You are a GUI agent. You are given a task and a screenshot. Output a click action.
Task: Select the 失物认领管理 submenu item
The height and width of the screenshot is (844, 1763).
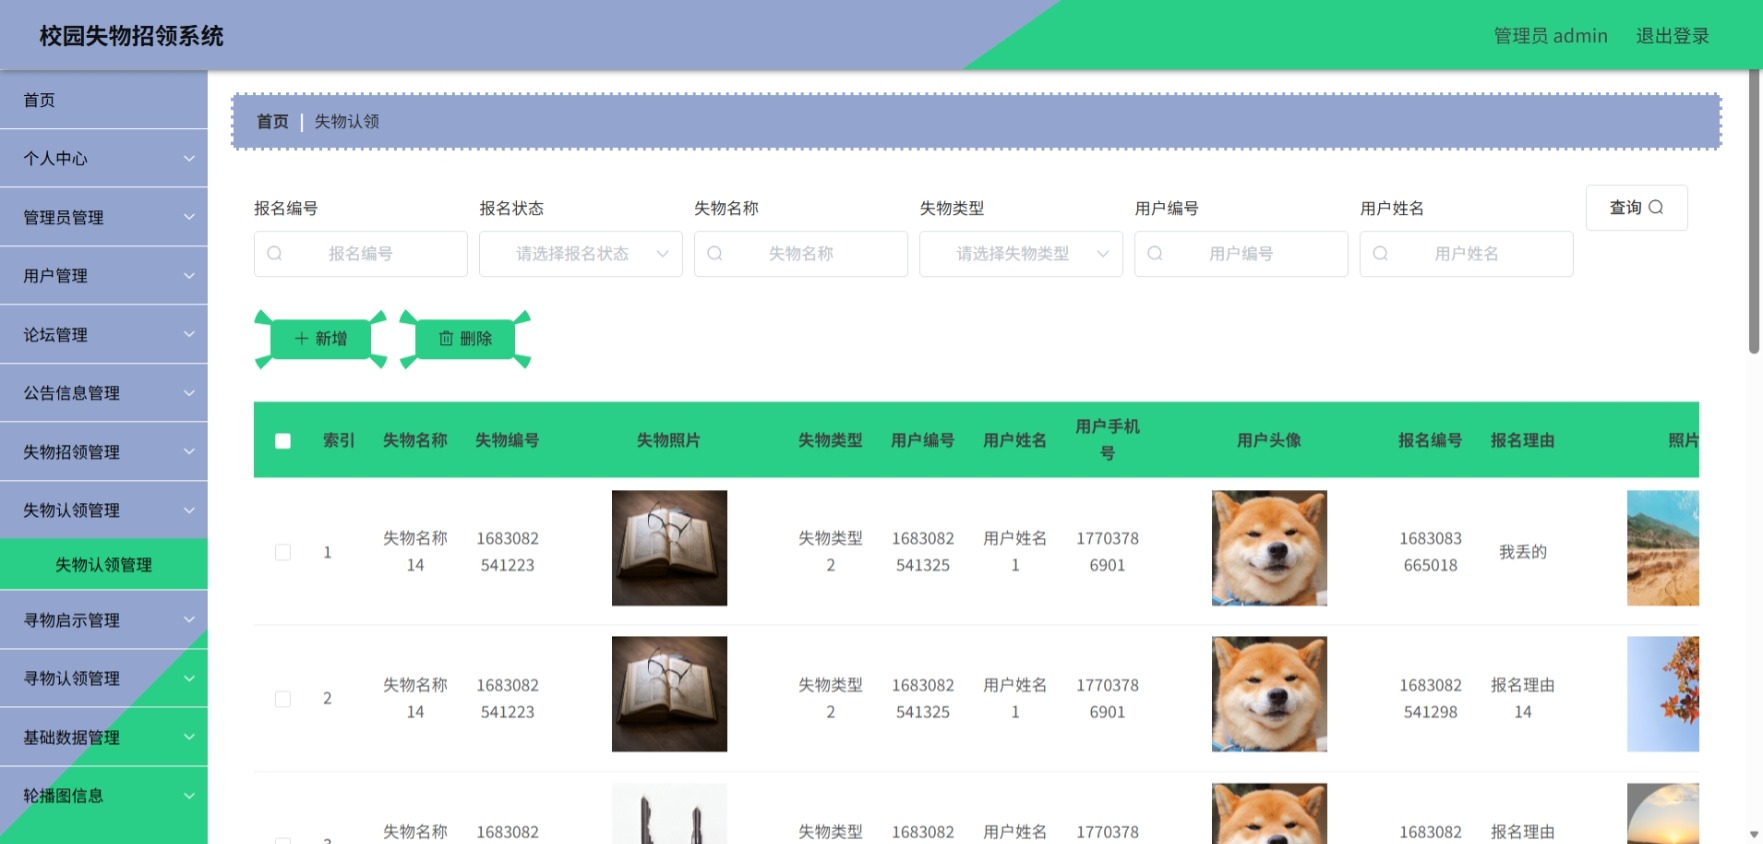tap(104, 565)
